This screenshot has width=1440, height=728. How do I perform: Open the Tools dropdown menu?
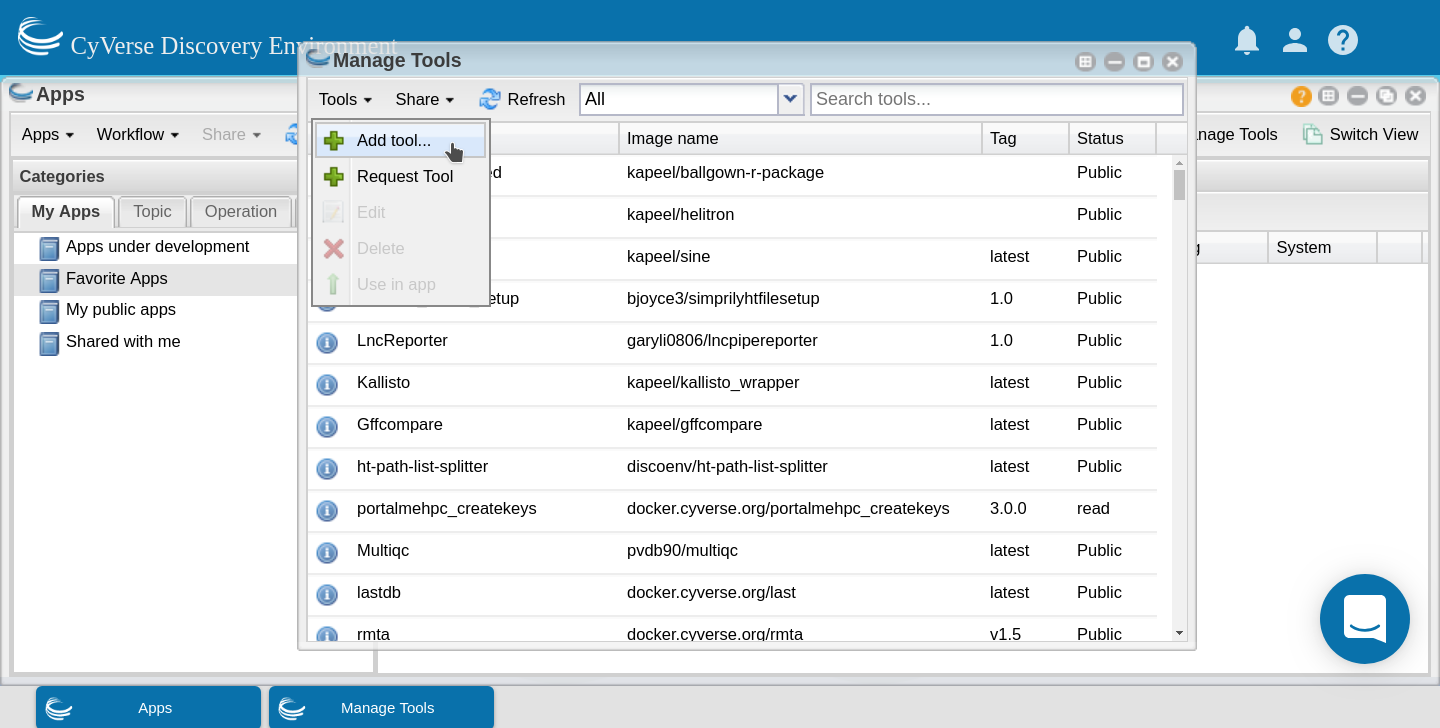pos(345,99)
